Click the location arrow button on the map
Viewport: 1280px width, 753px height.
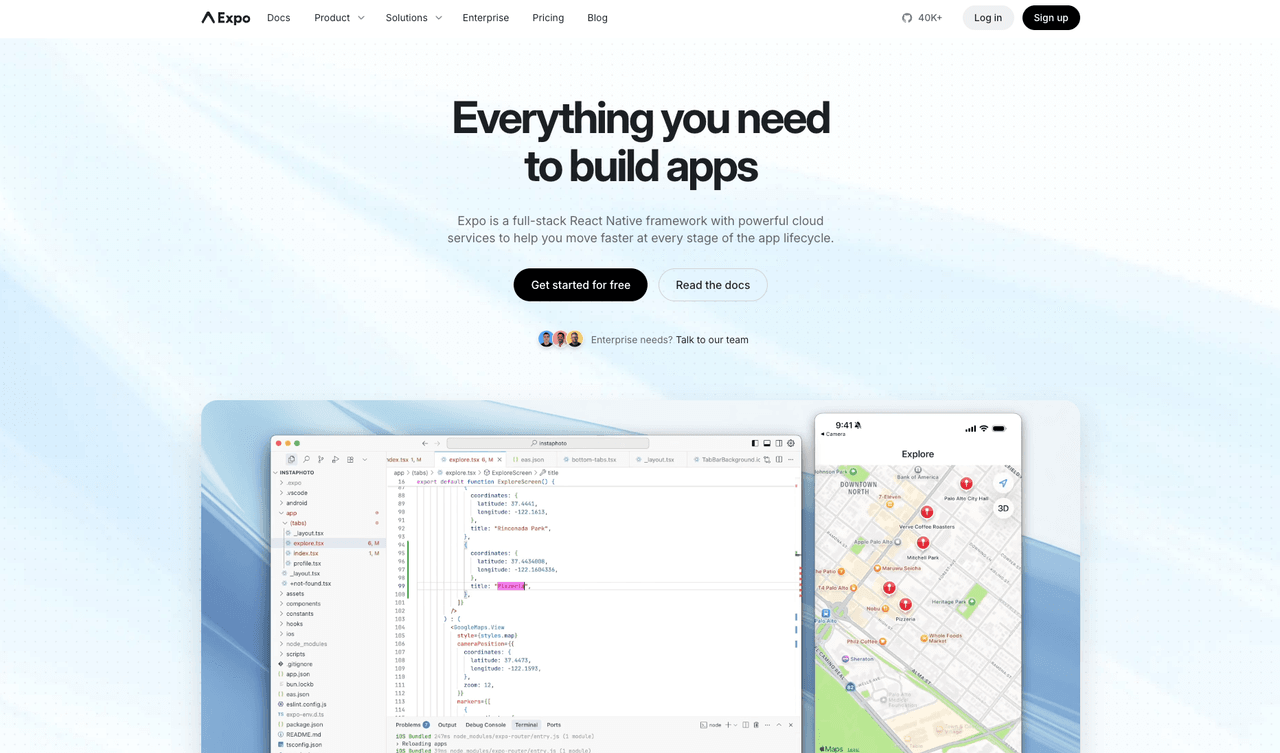point(1003,482)
